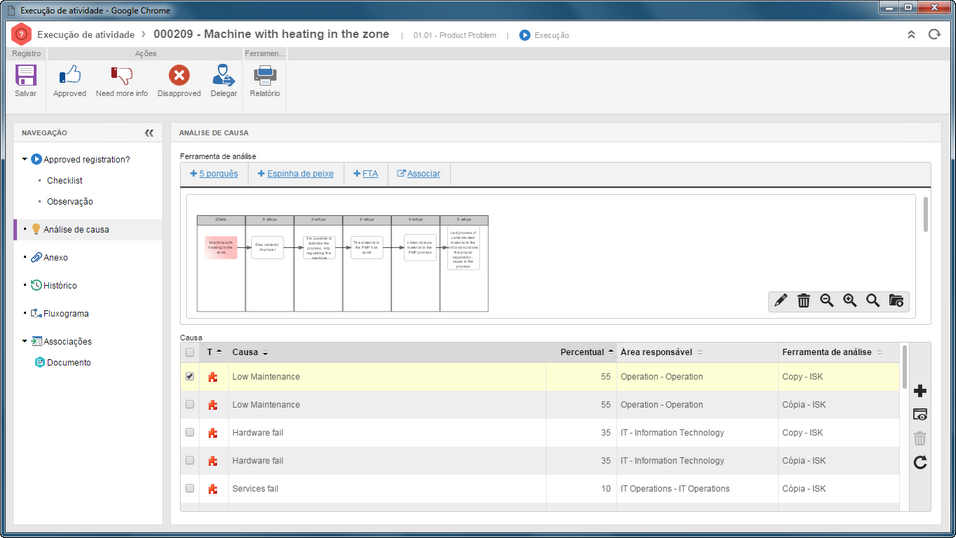The height and width of the screenshot is (538, 956).
Task: Delegate the activity with Delegar
Action: 224,81
